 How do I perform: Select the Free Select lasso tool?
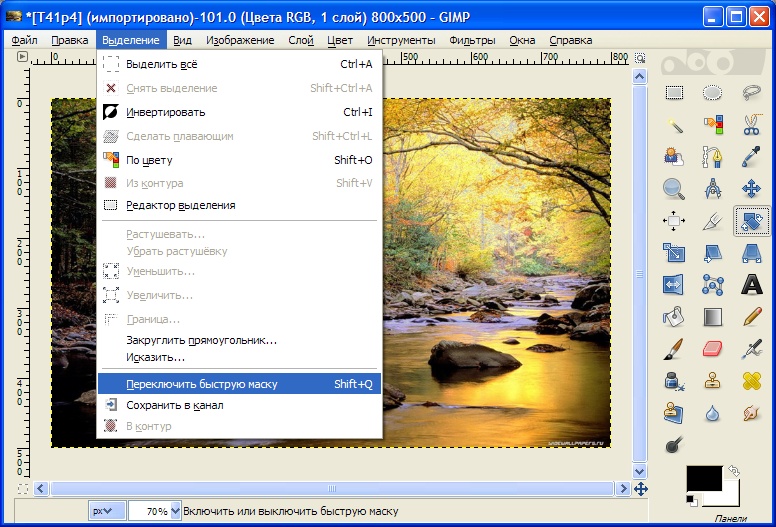(x=751, y=93)
